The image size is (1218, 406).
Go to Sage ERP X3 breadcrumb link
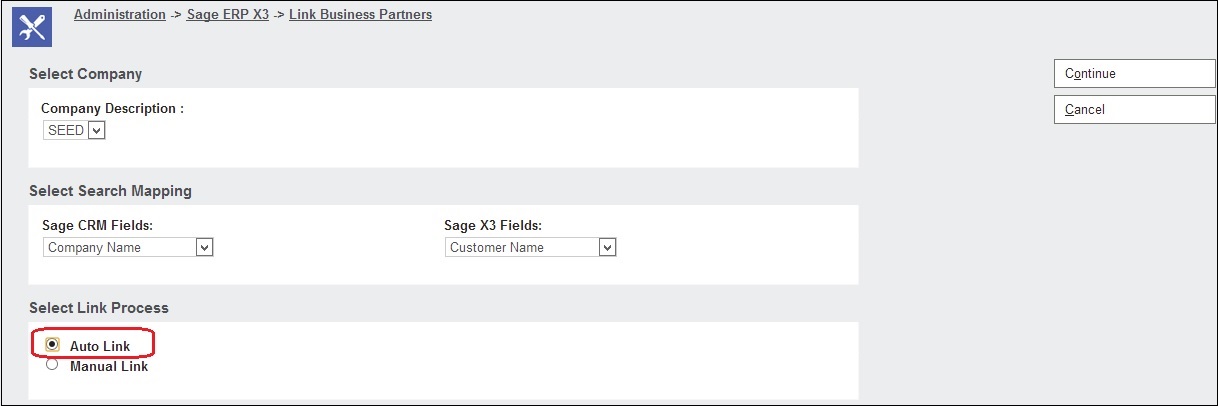(x=228, y=15)
